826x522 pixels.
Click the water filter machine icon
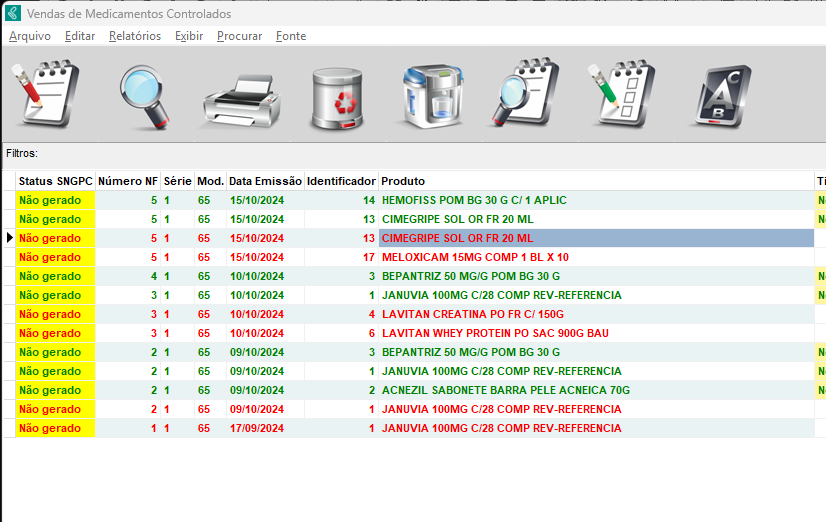(x=433, y=97)
